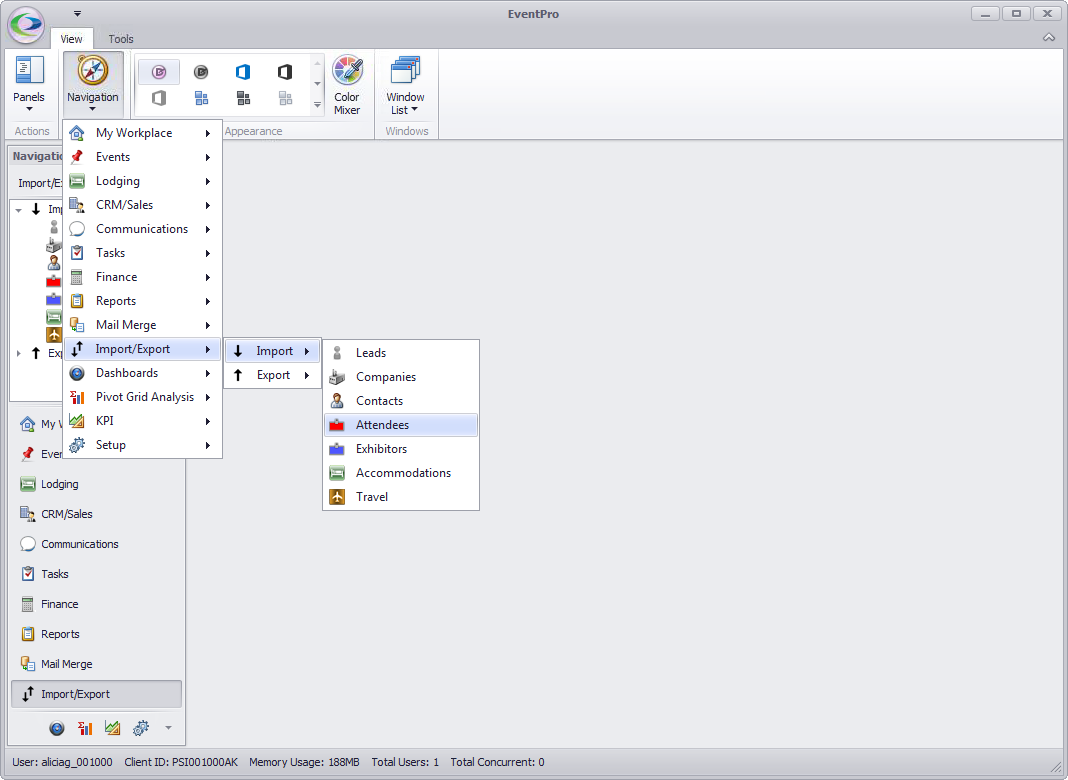Screen dimensions: 1068x780
Task: Select Import/Export in the Navigation menu
Action: pyautogui.click(x=143, y=349)
